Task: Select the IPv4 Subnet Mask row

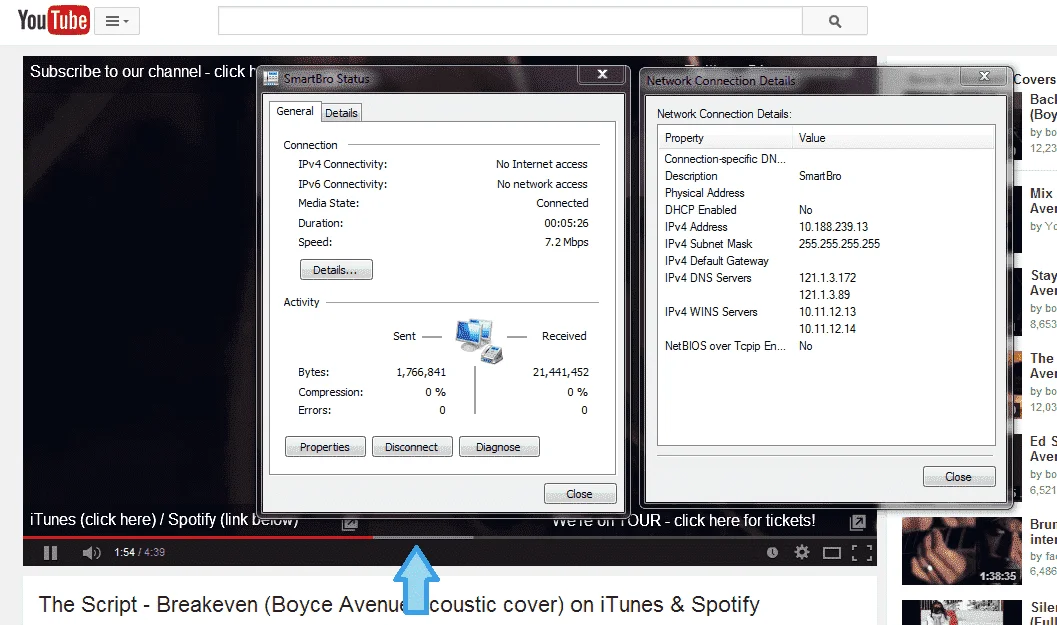Action: [x=826, y=243]
